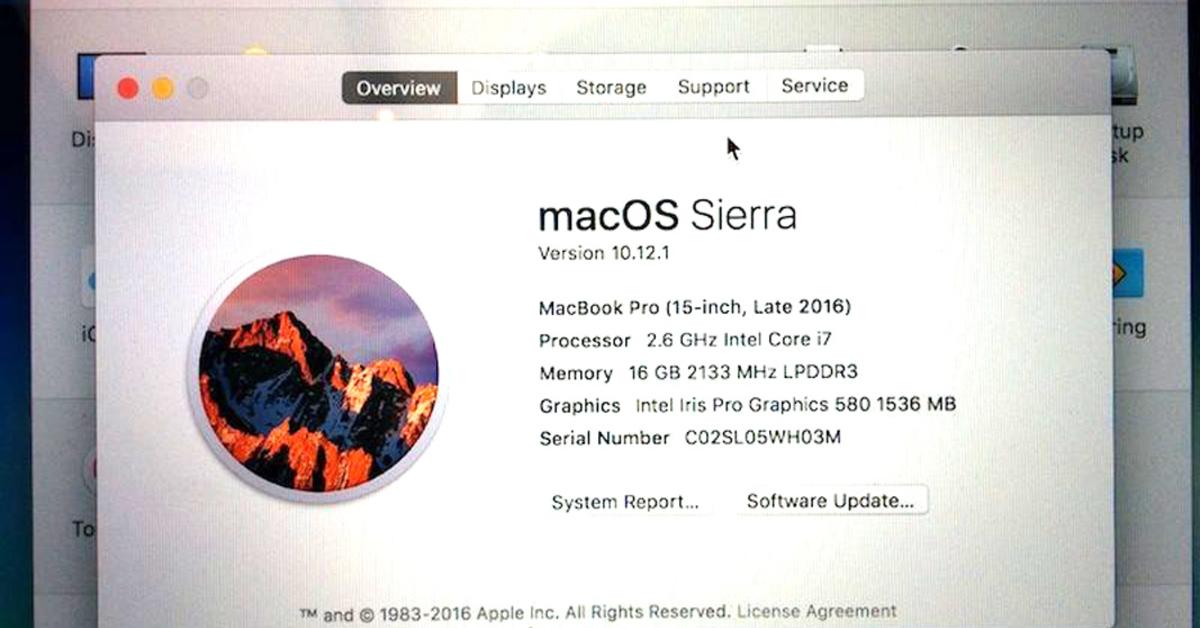Close the About This Mac window
This screenshot has height=628, width=1200.
tap(128, 88)
